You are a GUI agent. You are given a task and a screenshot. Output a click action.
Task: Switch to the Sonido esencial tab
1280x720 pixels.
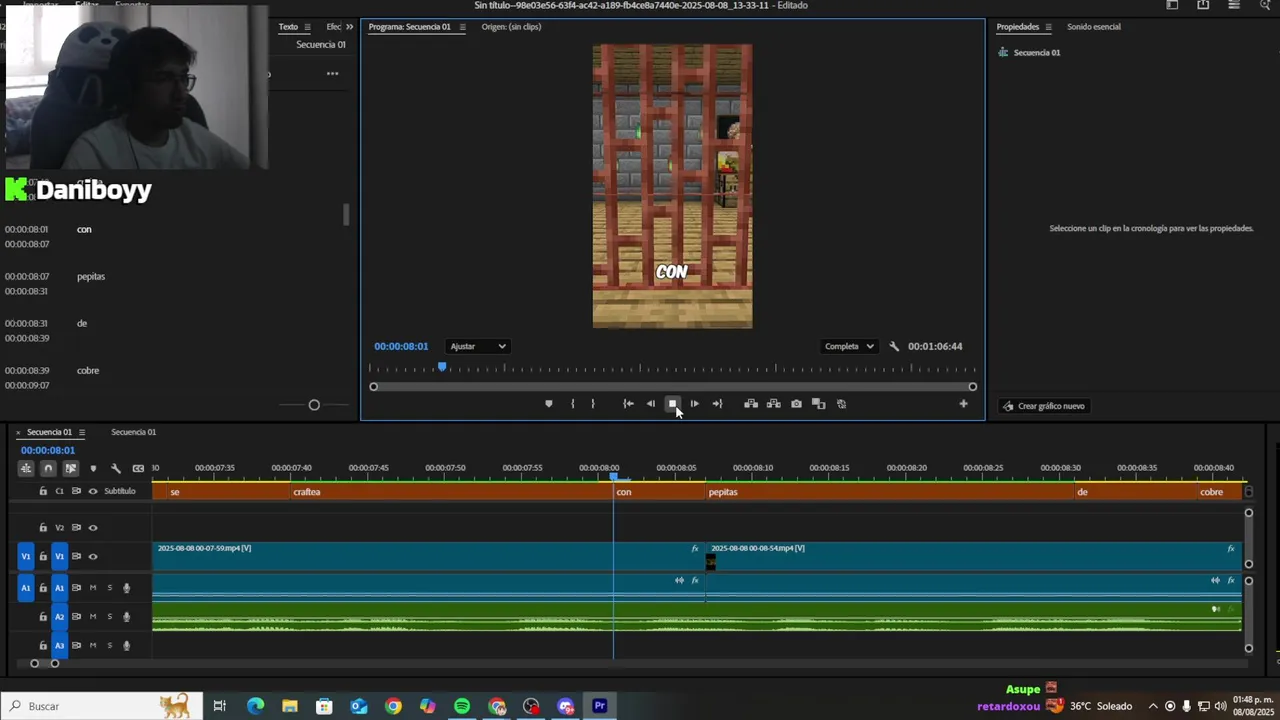tap(1093, 27)
